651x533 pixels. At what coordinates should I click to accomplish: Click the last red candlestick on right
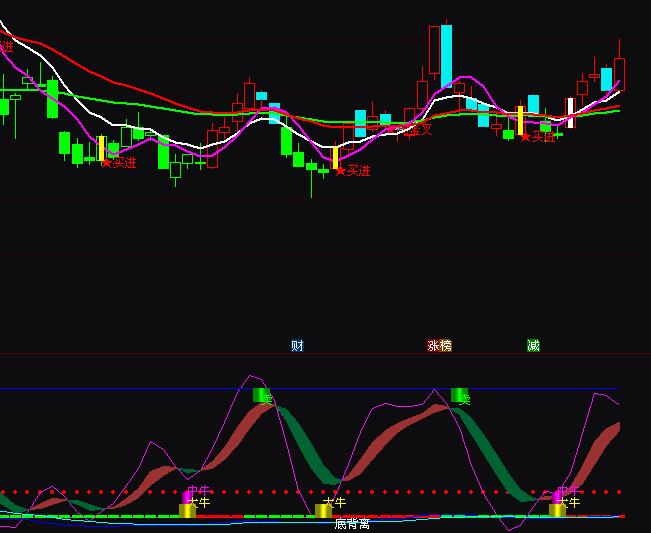click(620, 72)
